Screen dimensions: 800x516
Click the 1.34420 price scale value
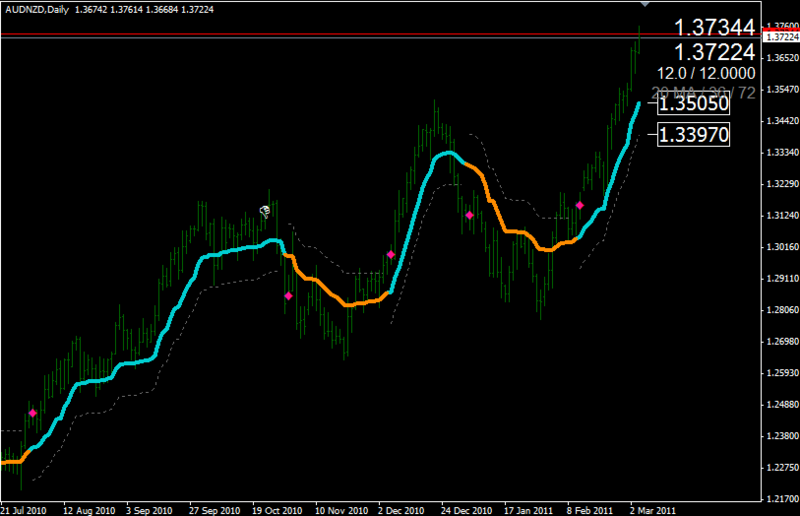(783, 121)
